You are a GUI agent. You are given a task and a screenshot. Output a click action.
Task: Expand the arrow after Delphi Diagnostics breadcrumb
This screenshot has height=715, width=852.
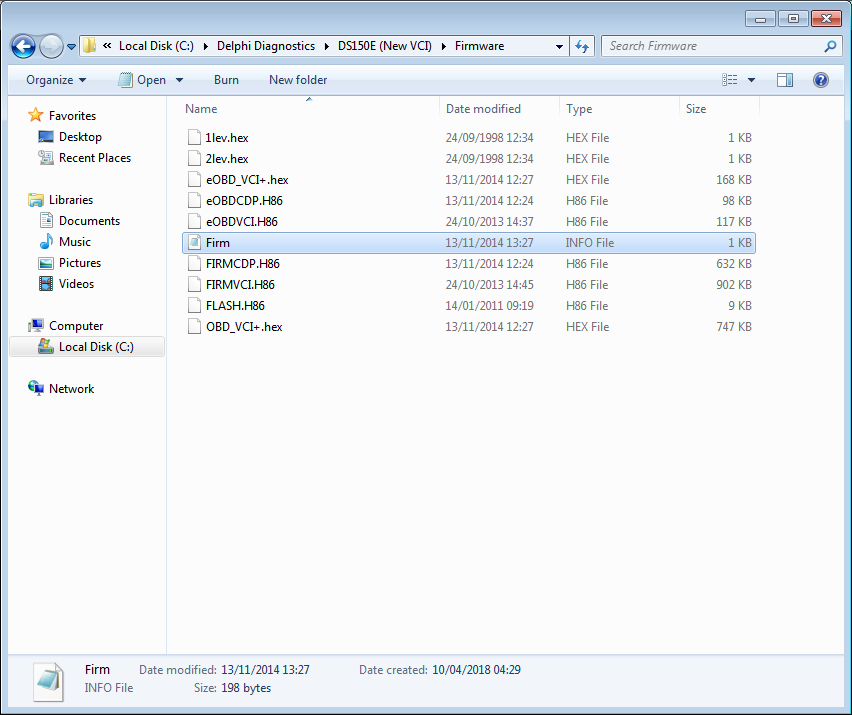point(327,47)
